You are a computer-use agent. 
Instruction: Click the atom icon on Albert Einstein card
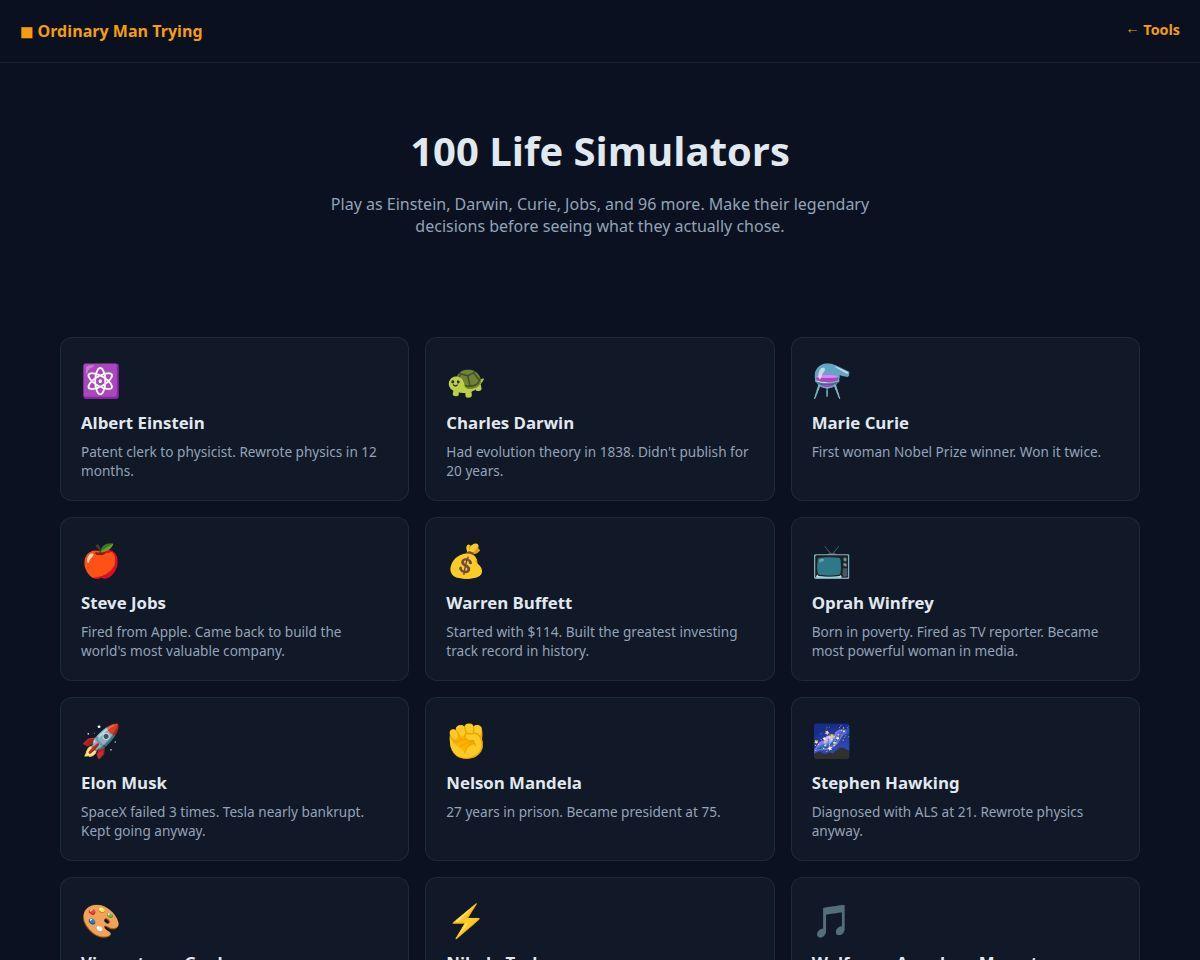click(101, 381)
